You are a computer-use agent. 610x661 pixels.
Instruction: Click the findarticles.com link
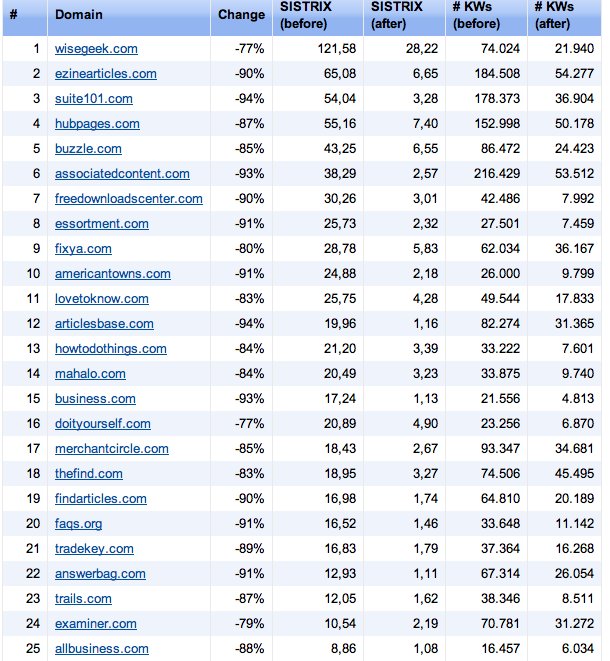[x=101, y=498]
